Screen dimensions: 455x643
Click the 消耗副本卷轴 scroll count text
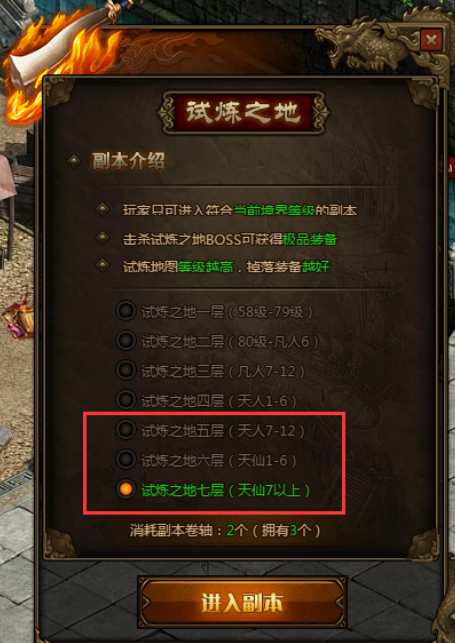pos(225,531)
